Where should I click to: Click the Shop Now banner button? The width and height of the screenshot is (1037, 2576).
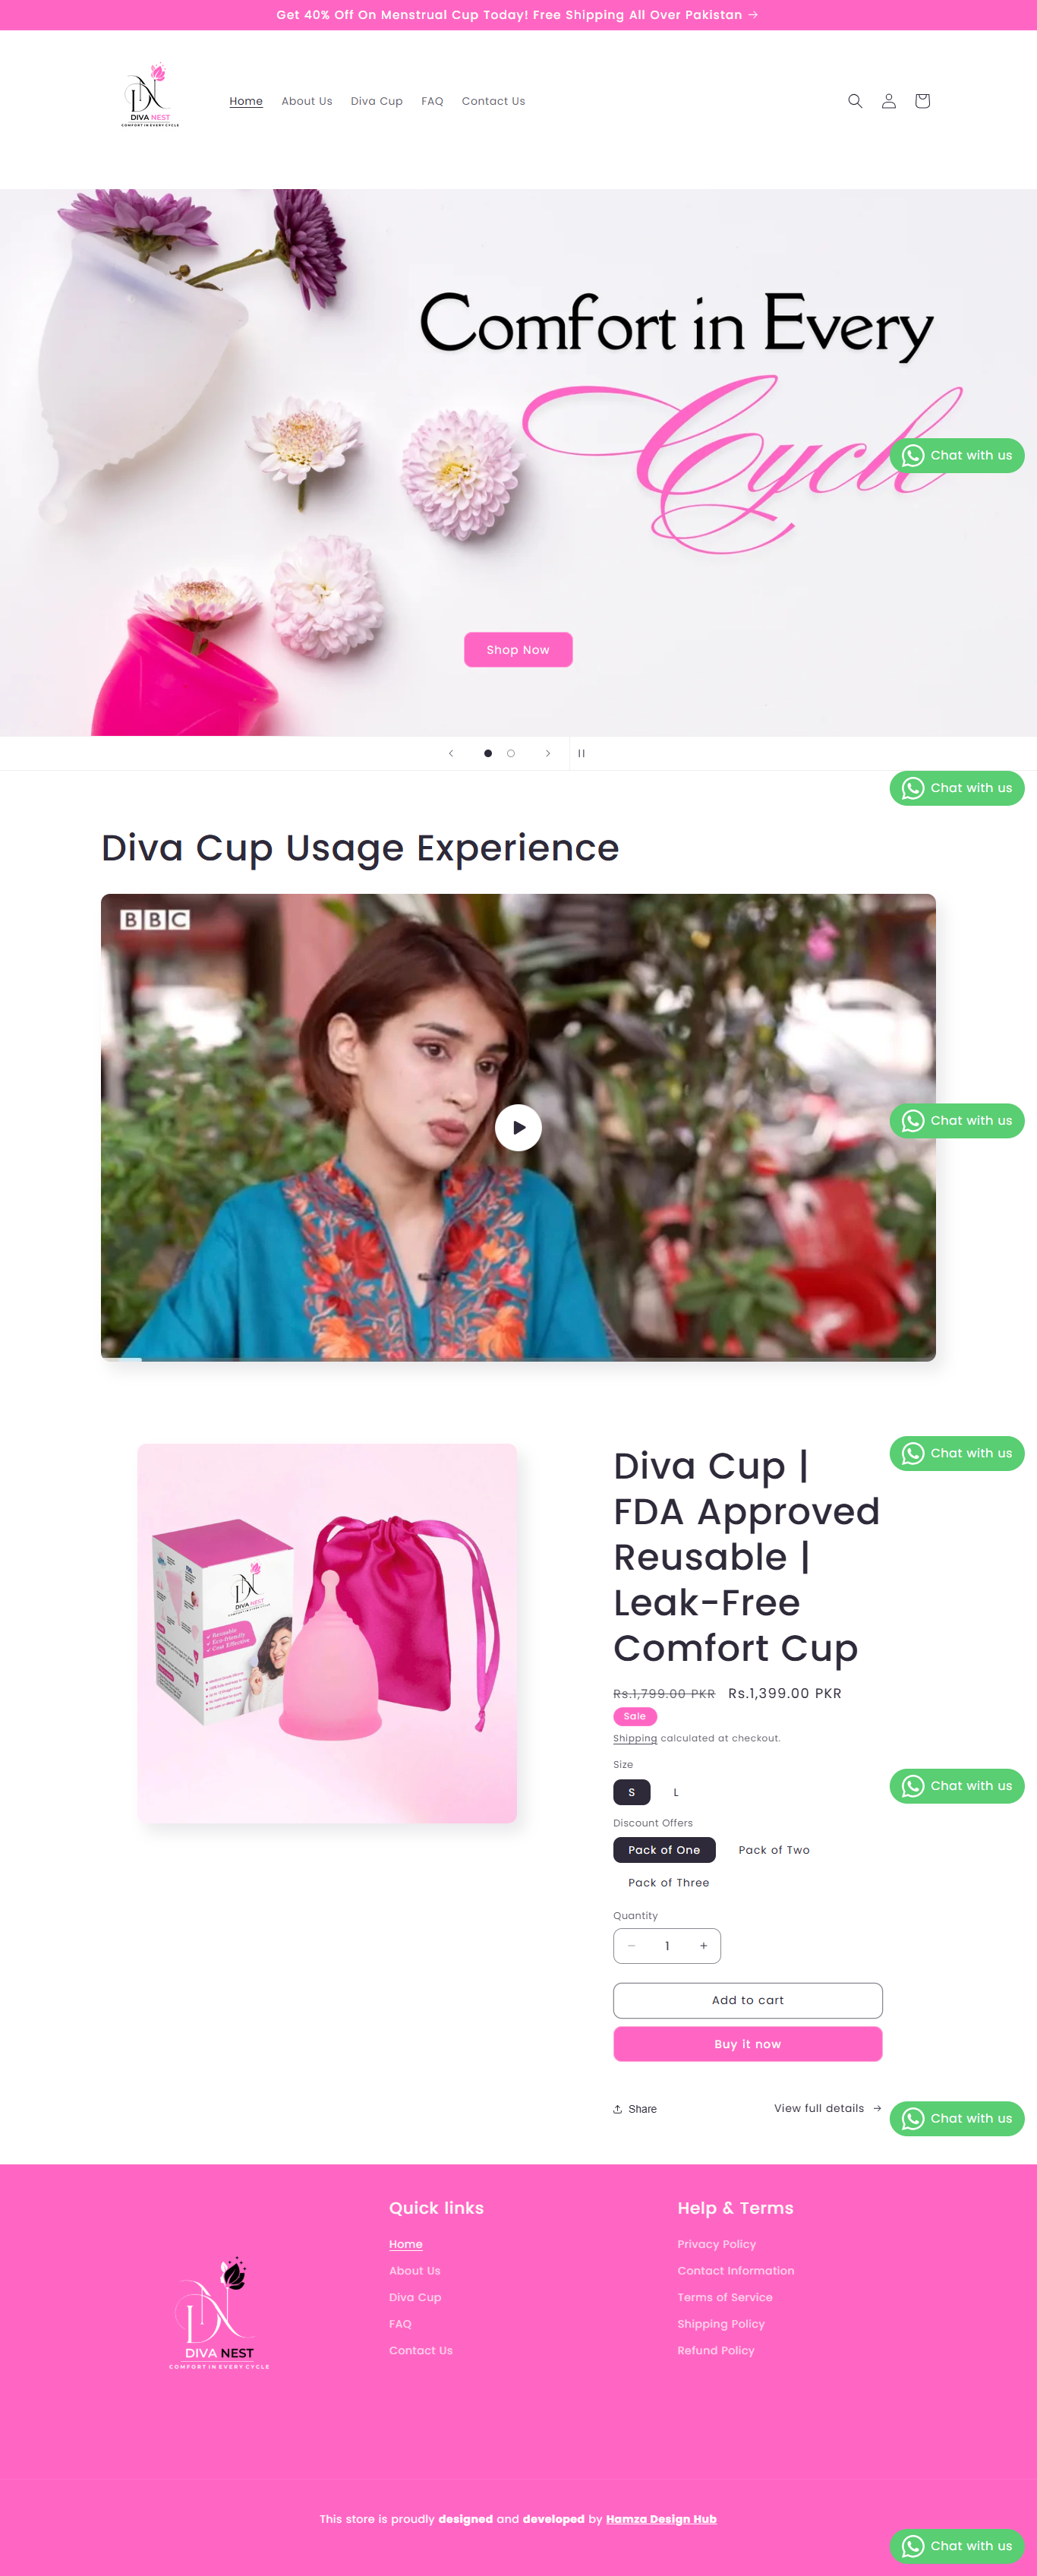(518, 650)
